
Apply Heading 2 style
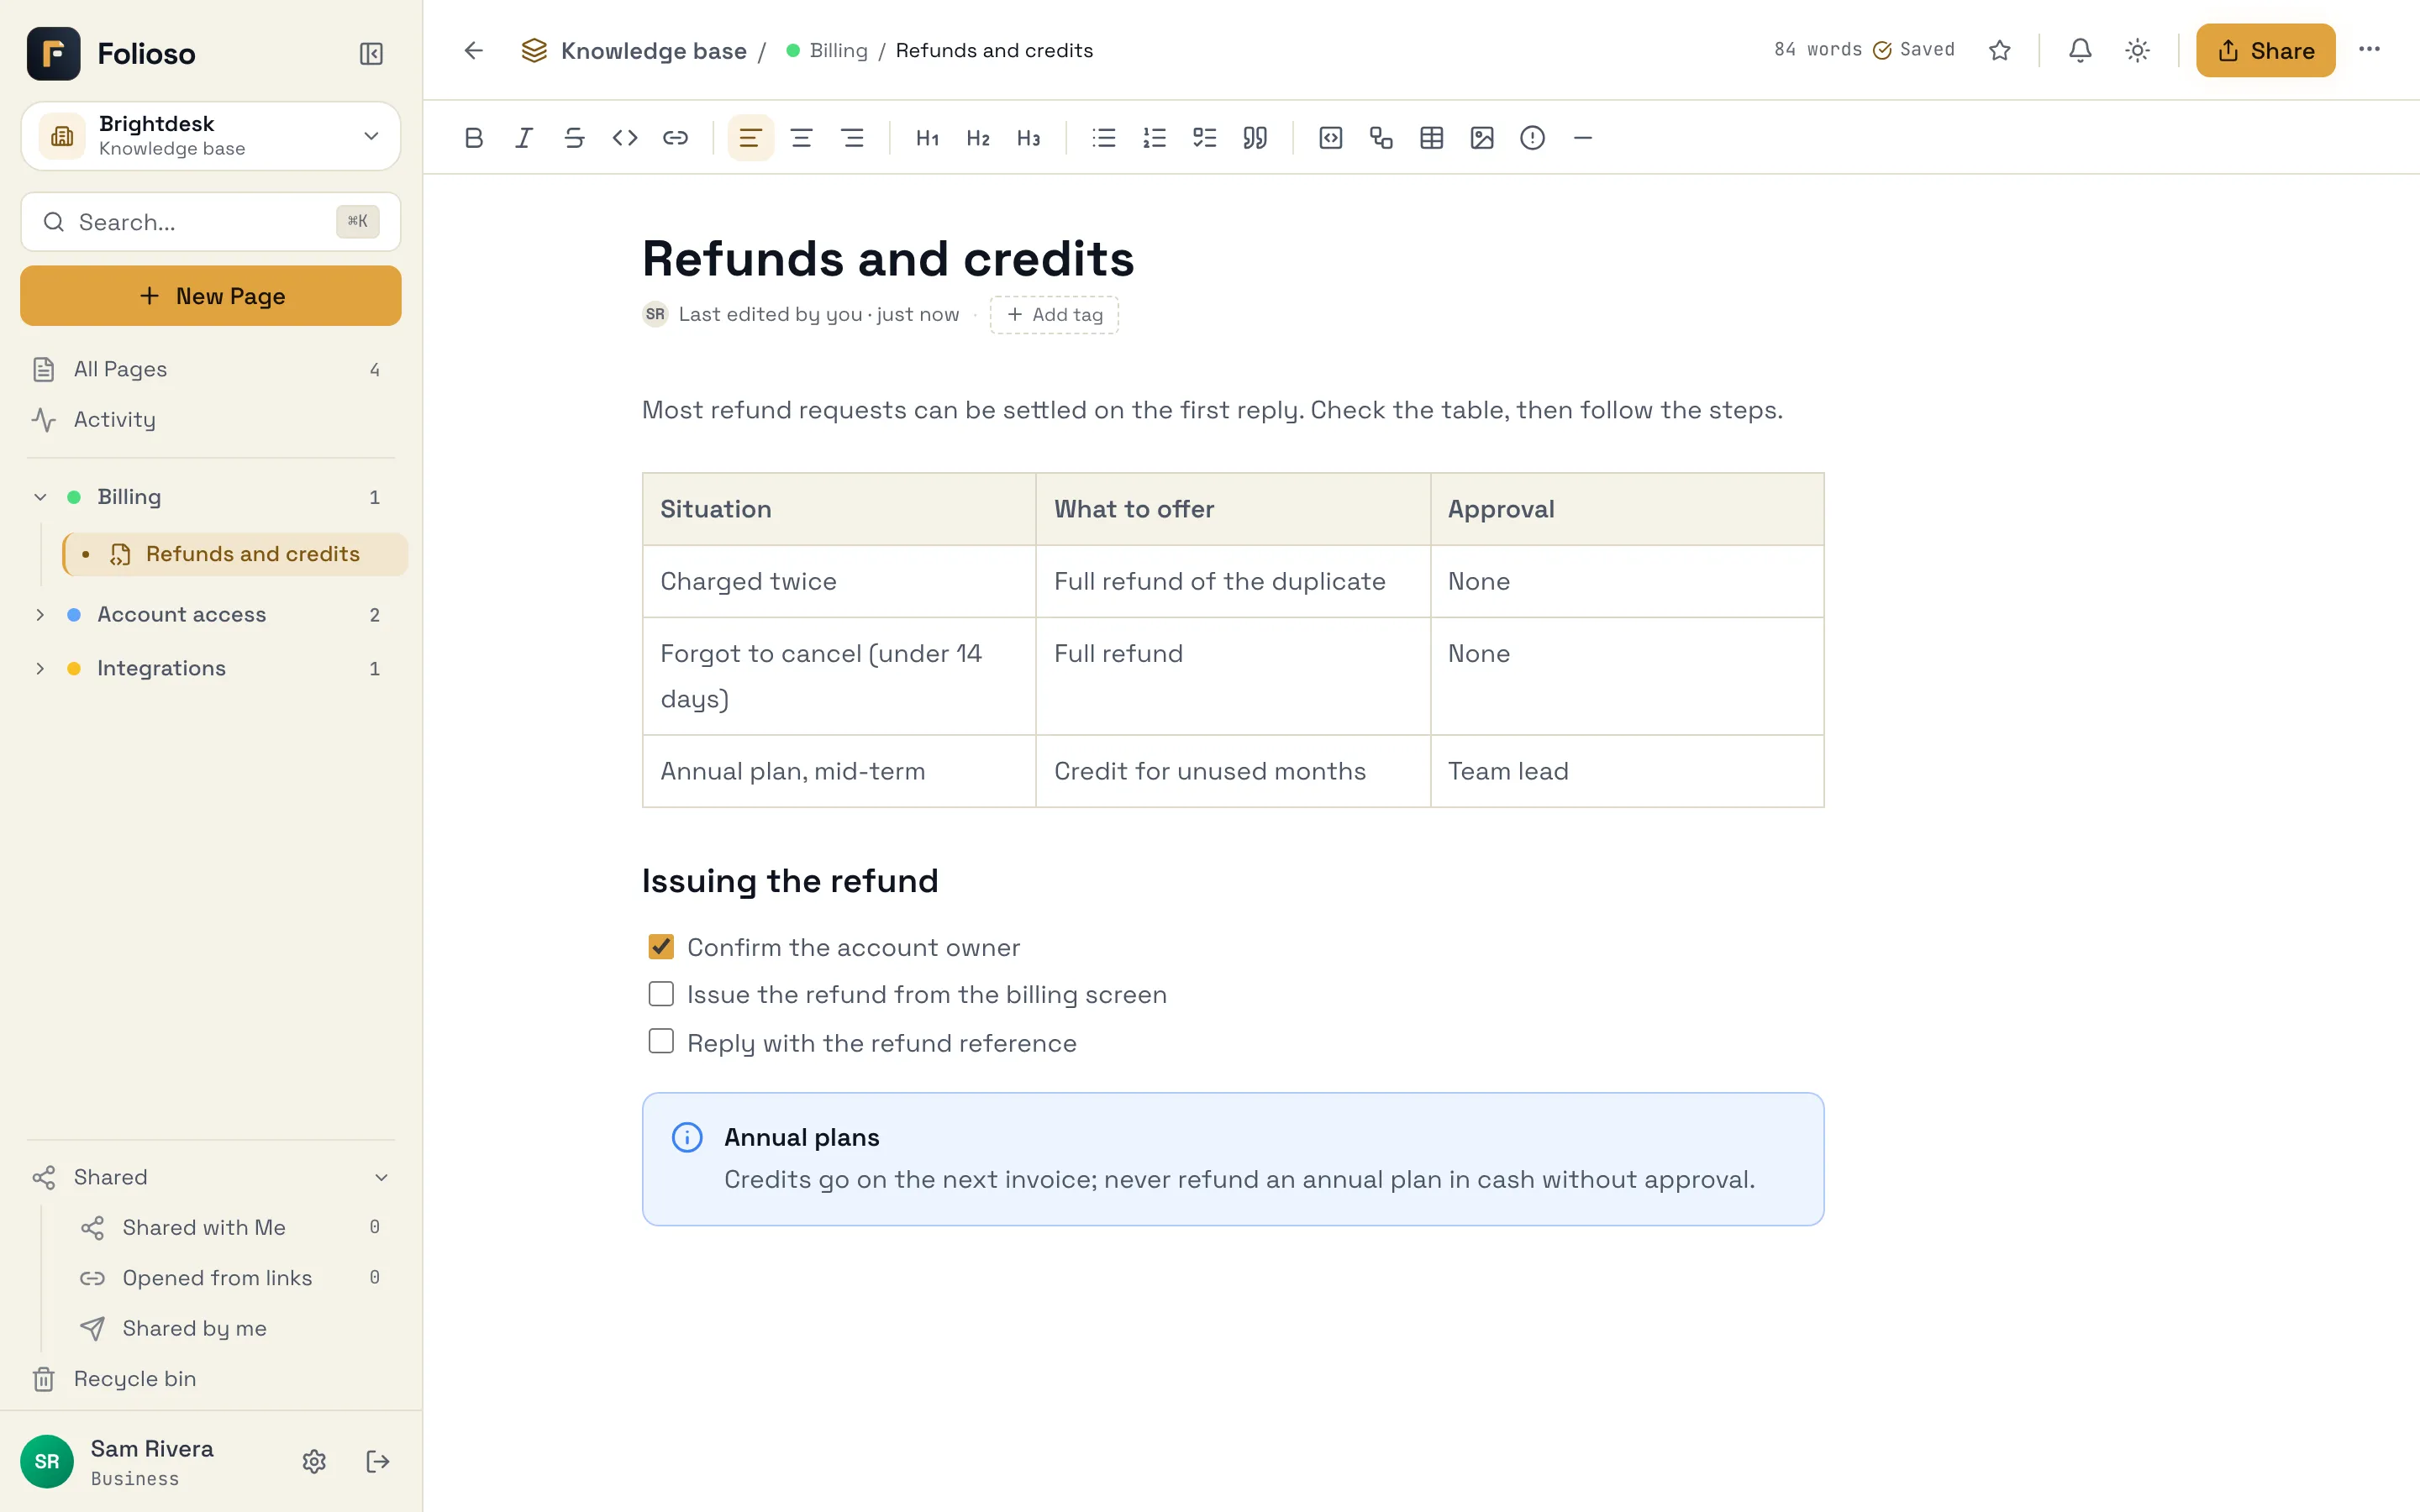click(978, 138)
